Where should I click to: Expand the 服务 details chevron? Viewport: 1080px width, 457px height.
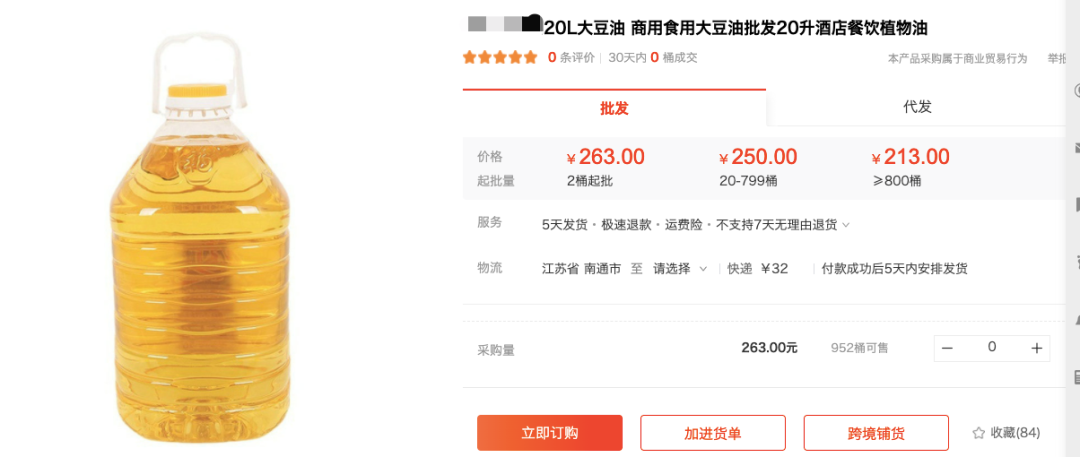tap(846, 225)
